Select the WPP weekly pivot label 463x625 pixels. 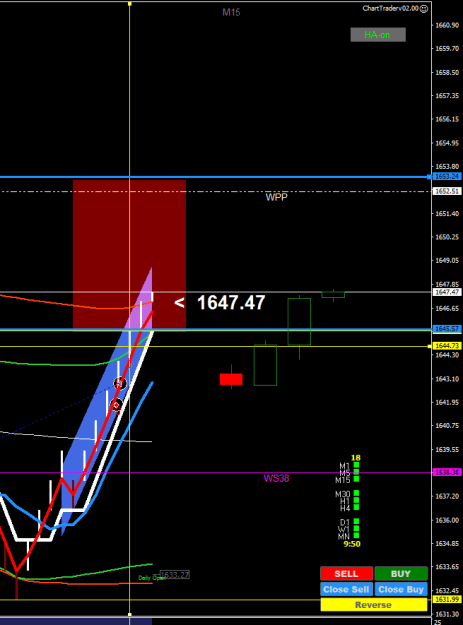tap(277, 197)
